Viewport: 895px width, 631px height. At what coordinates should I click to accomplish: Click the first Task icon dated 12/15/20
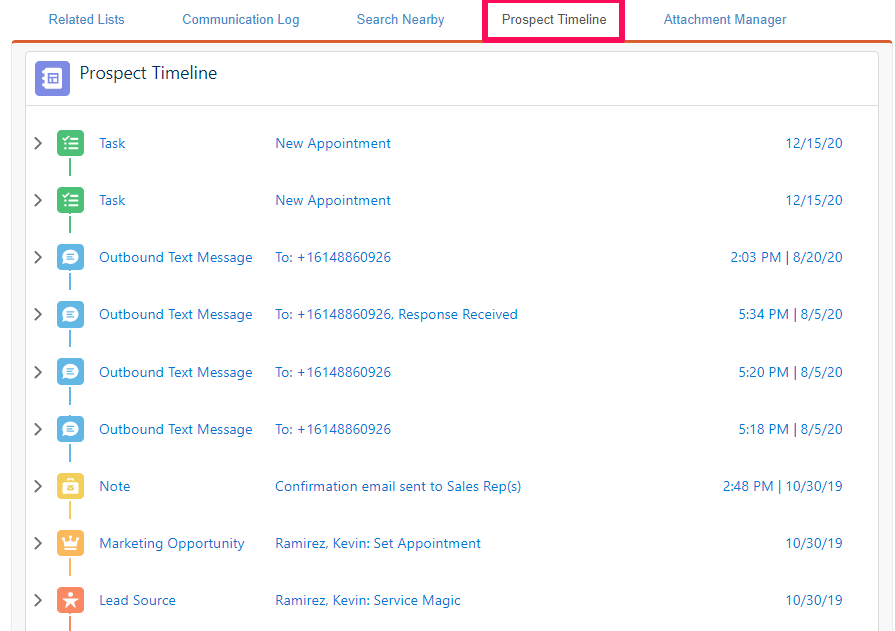[x=70, y=143]
